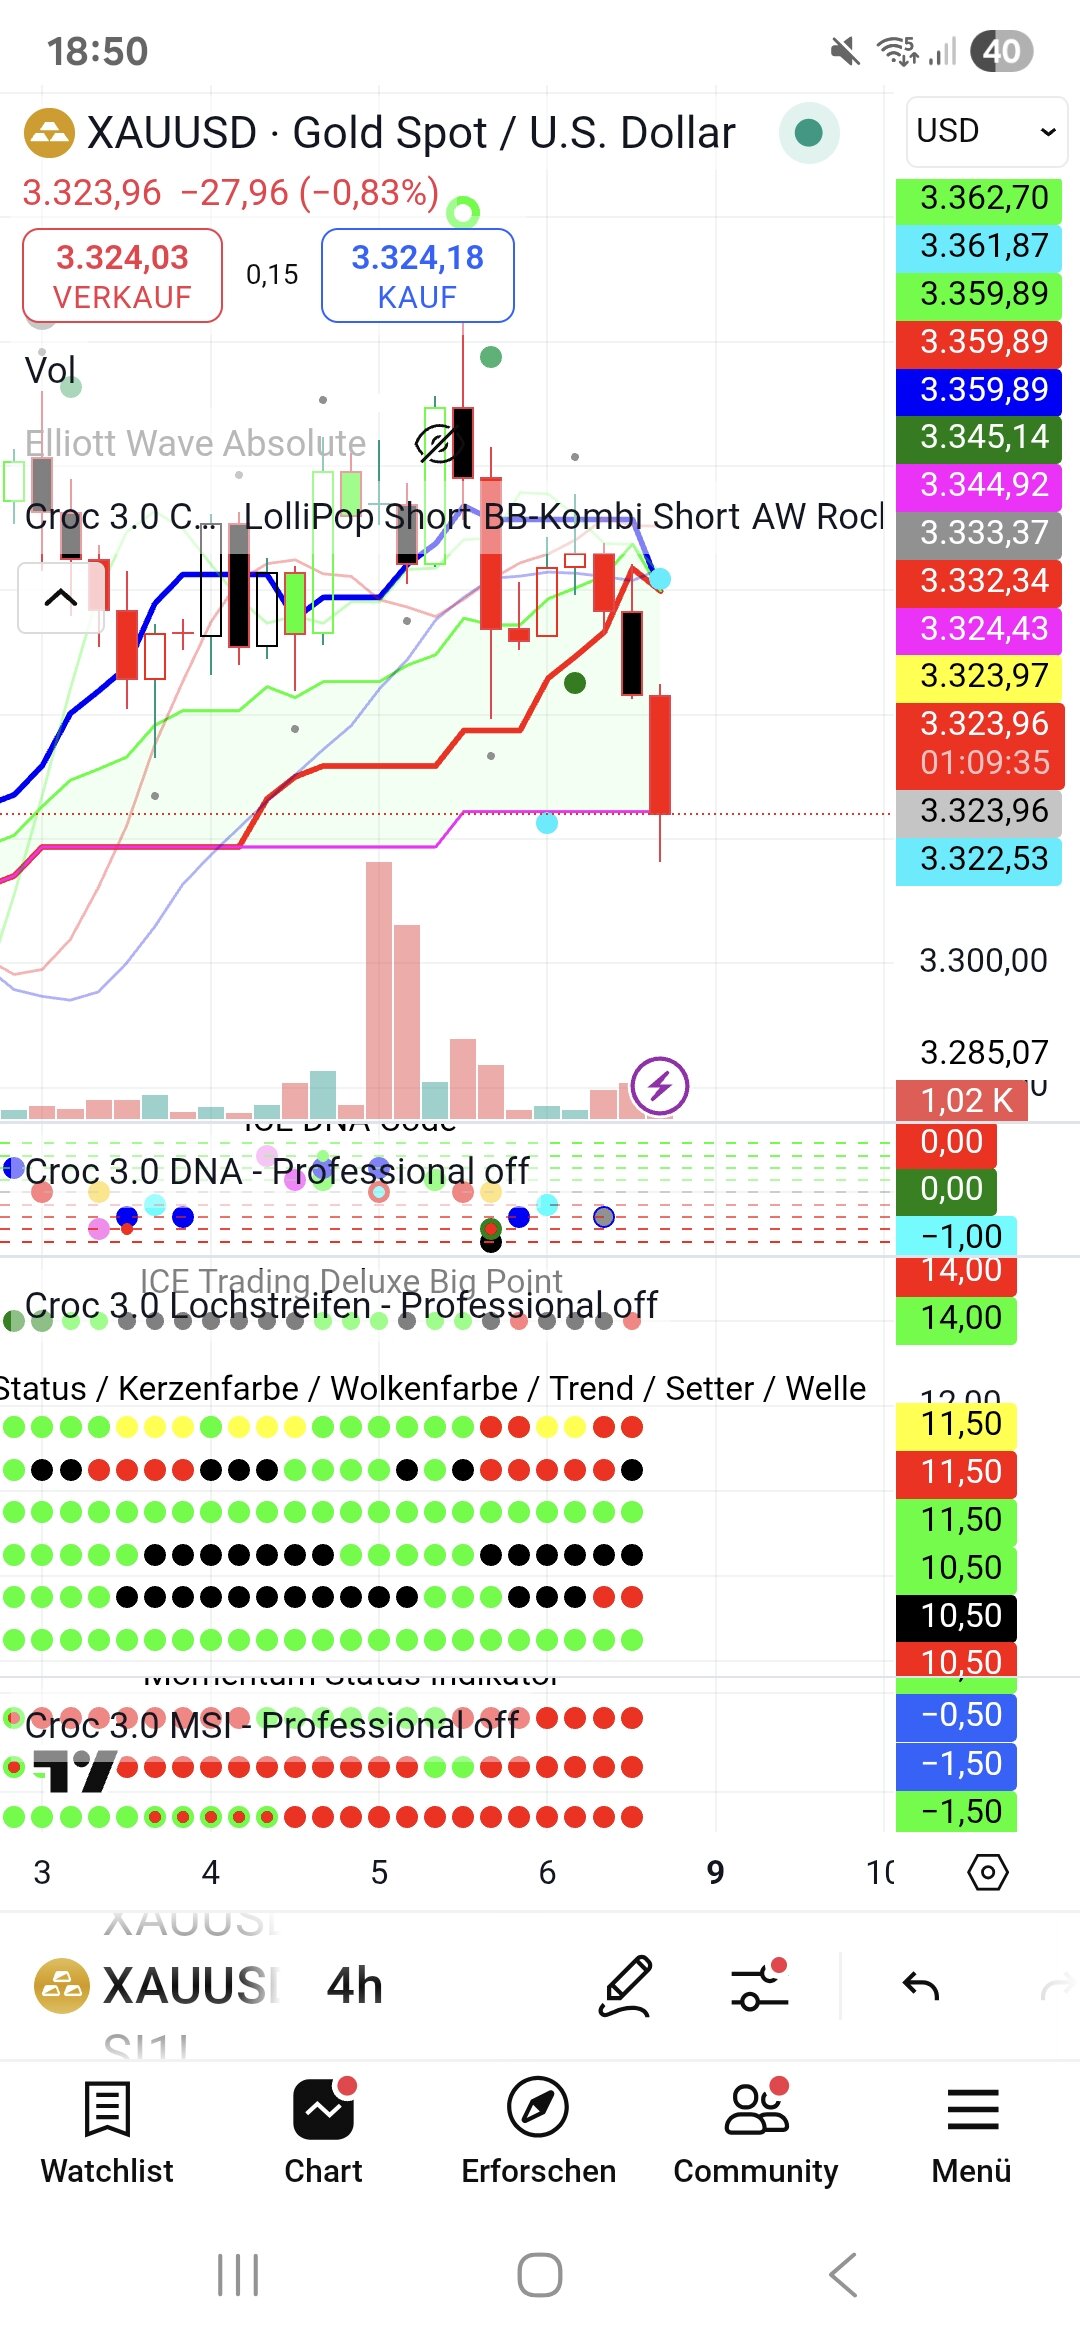The image size is (1080, 2340).
Task: Collapse the indicator legend with chevron
Action: click(x=61, y=598)
